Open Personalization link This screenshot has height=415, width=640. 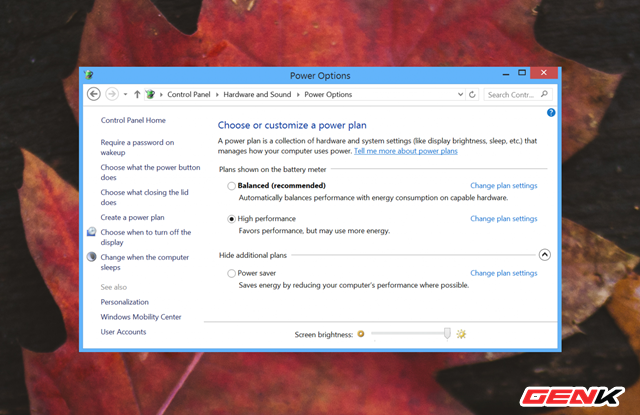124,302
